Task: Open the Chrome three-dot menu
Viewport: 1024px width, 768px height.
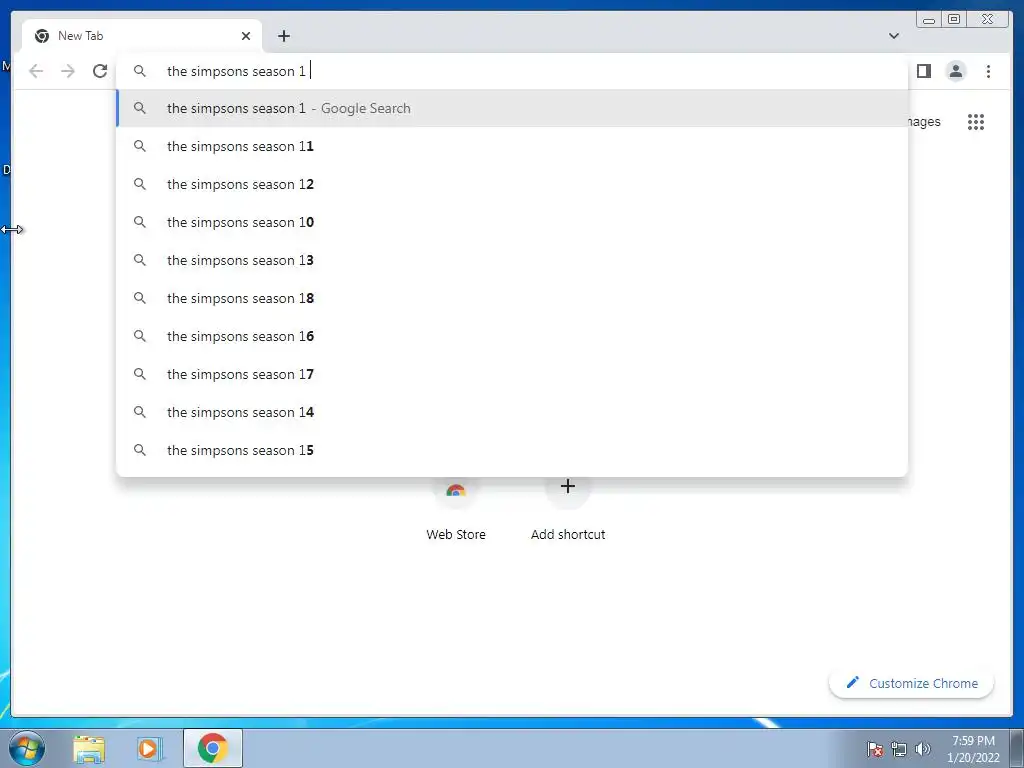Action: pyautogui.click(x=988, y=71)
